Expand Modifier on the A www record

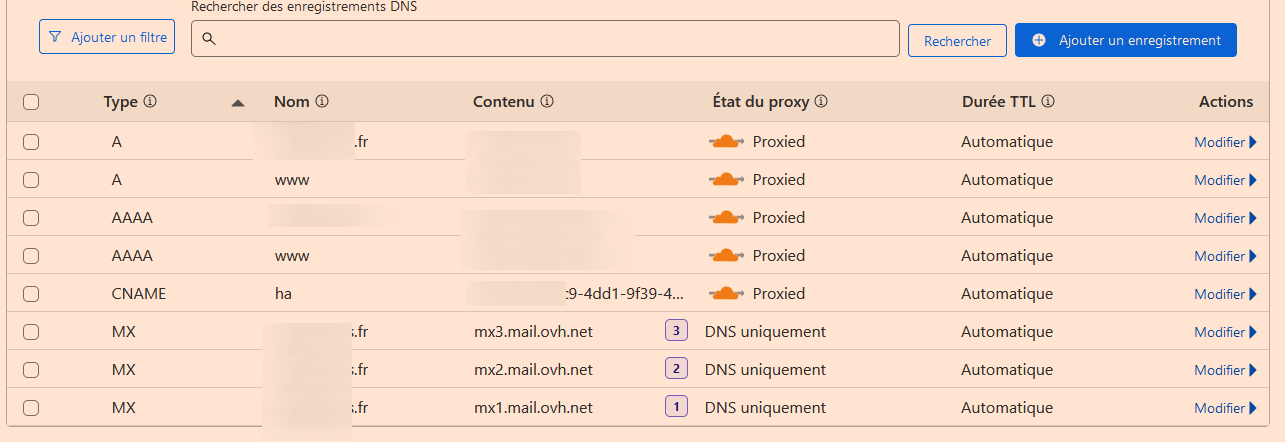(x=1225, y=180)
